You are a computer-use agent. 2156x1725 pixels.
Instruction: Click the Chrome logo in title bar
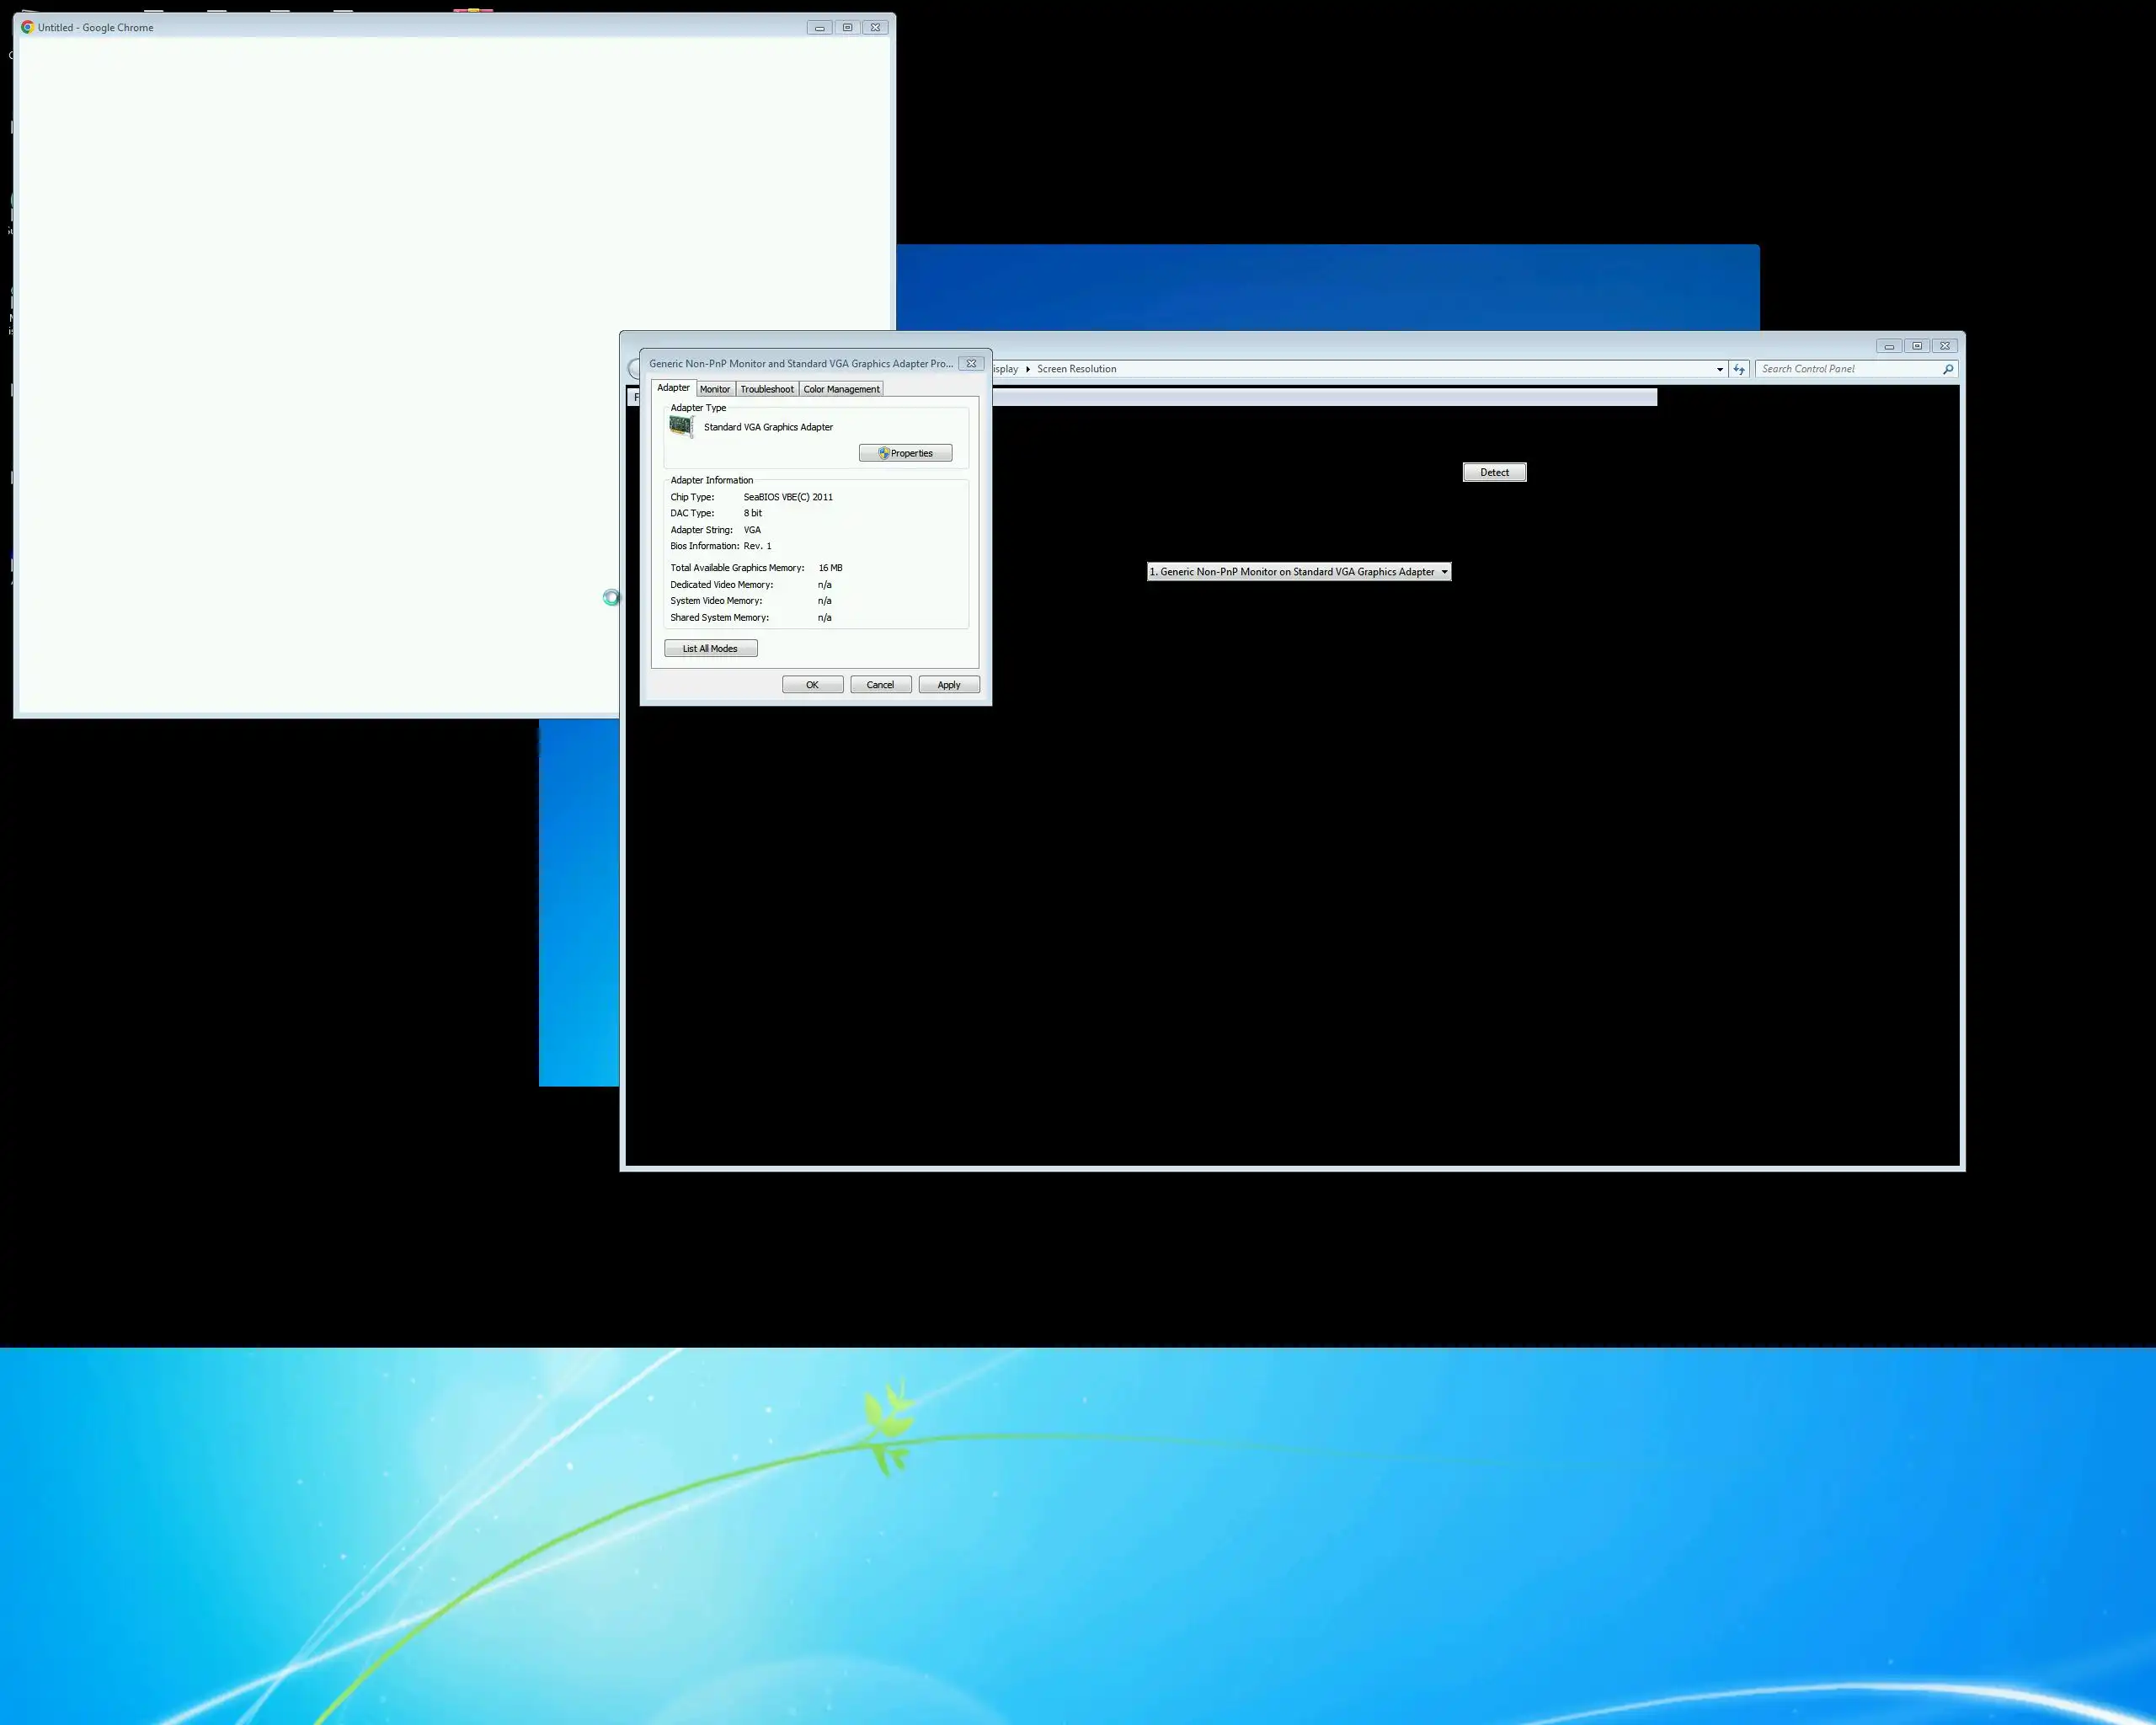27,27
